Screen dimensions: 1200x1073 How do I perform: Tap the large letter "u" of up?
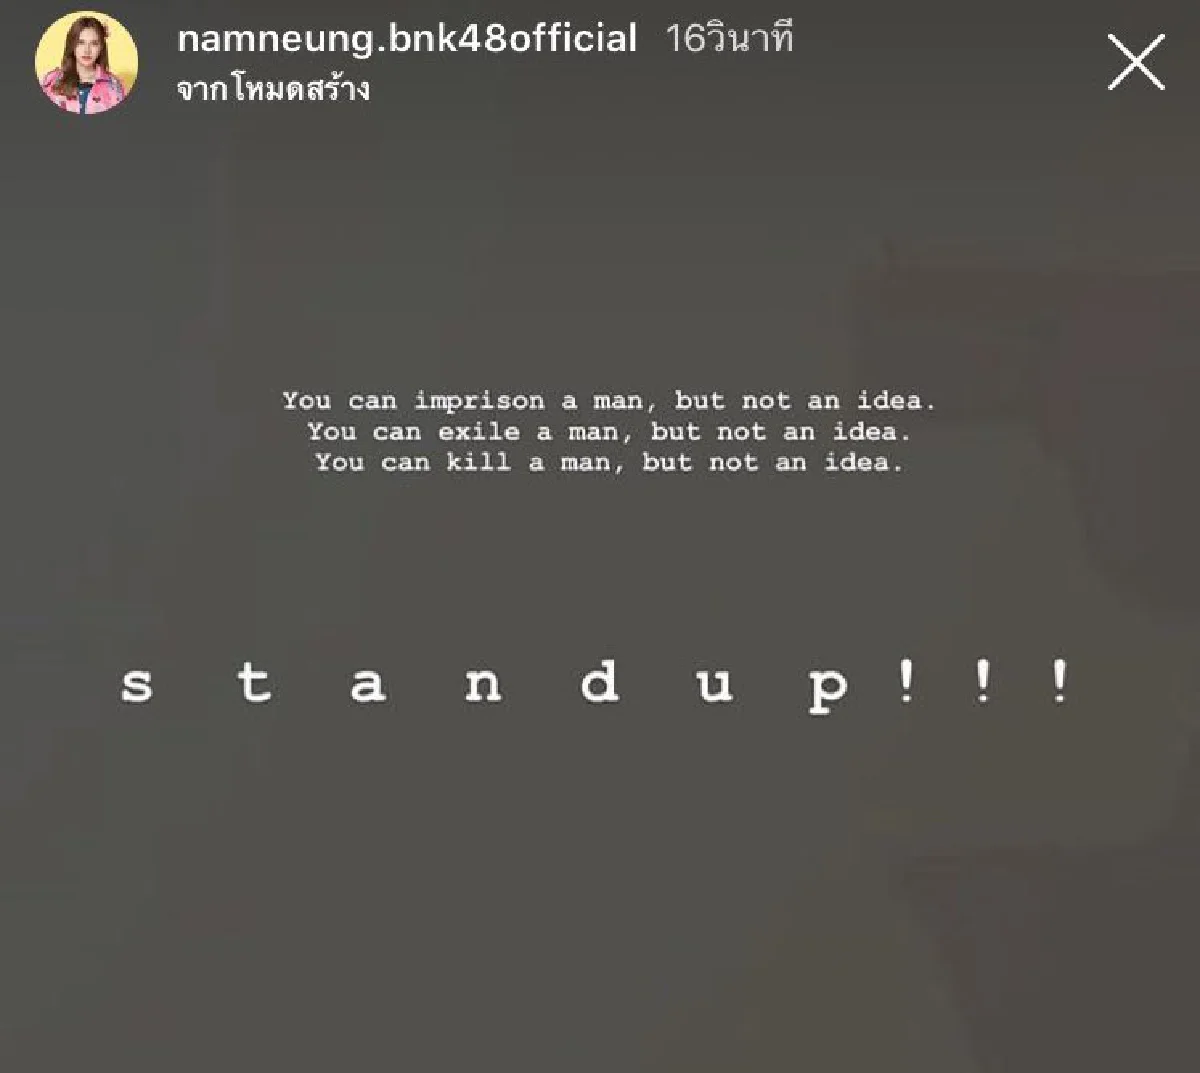(714, 685)
